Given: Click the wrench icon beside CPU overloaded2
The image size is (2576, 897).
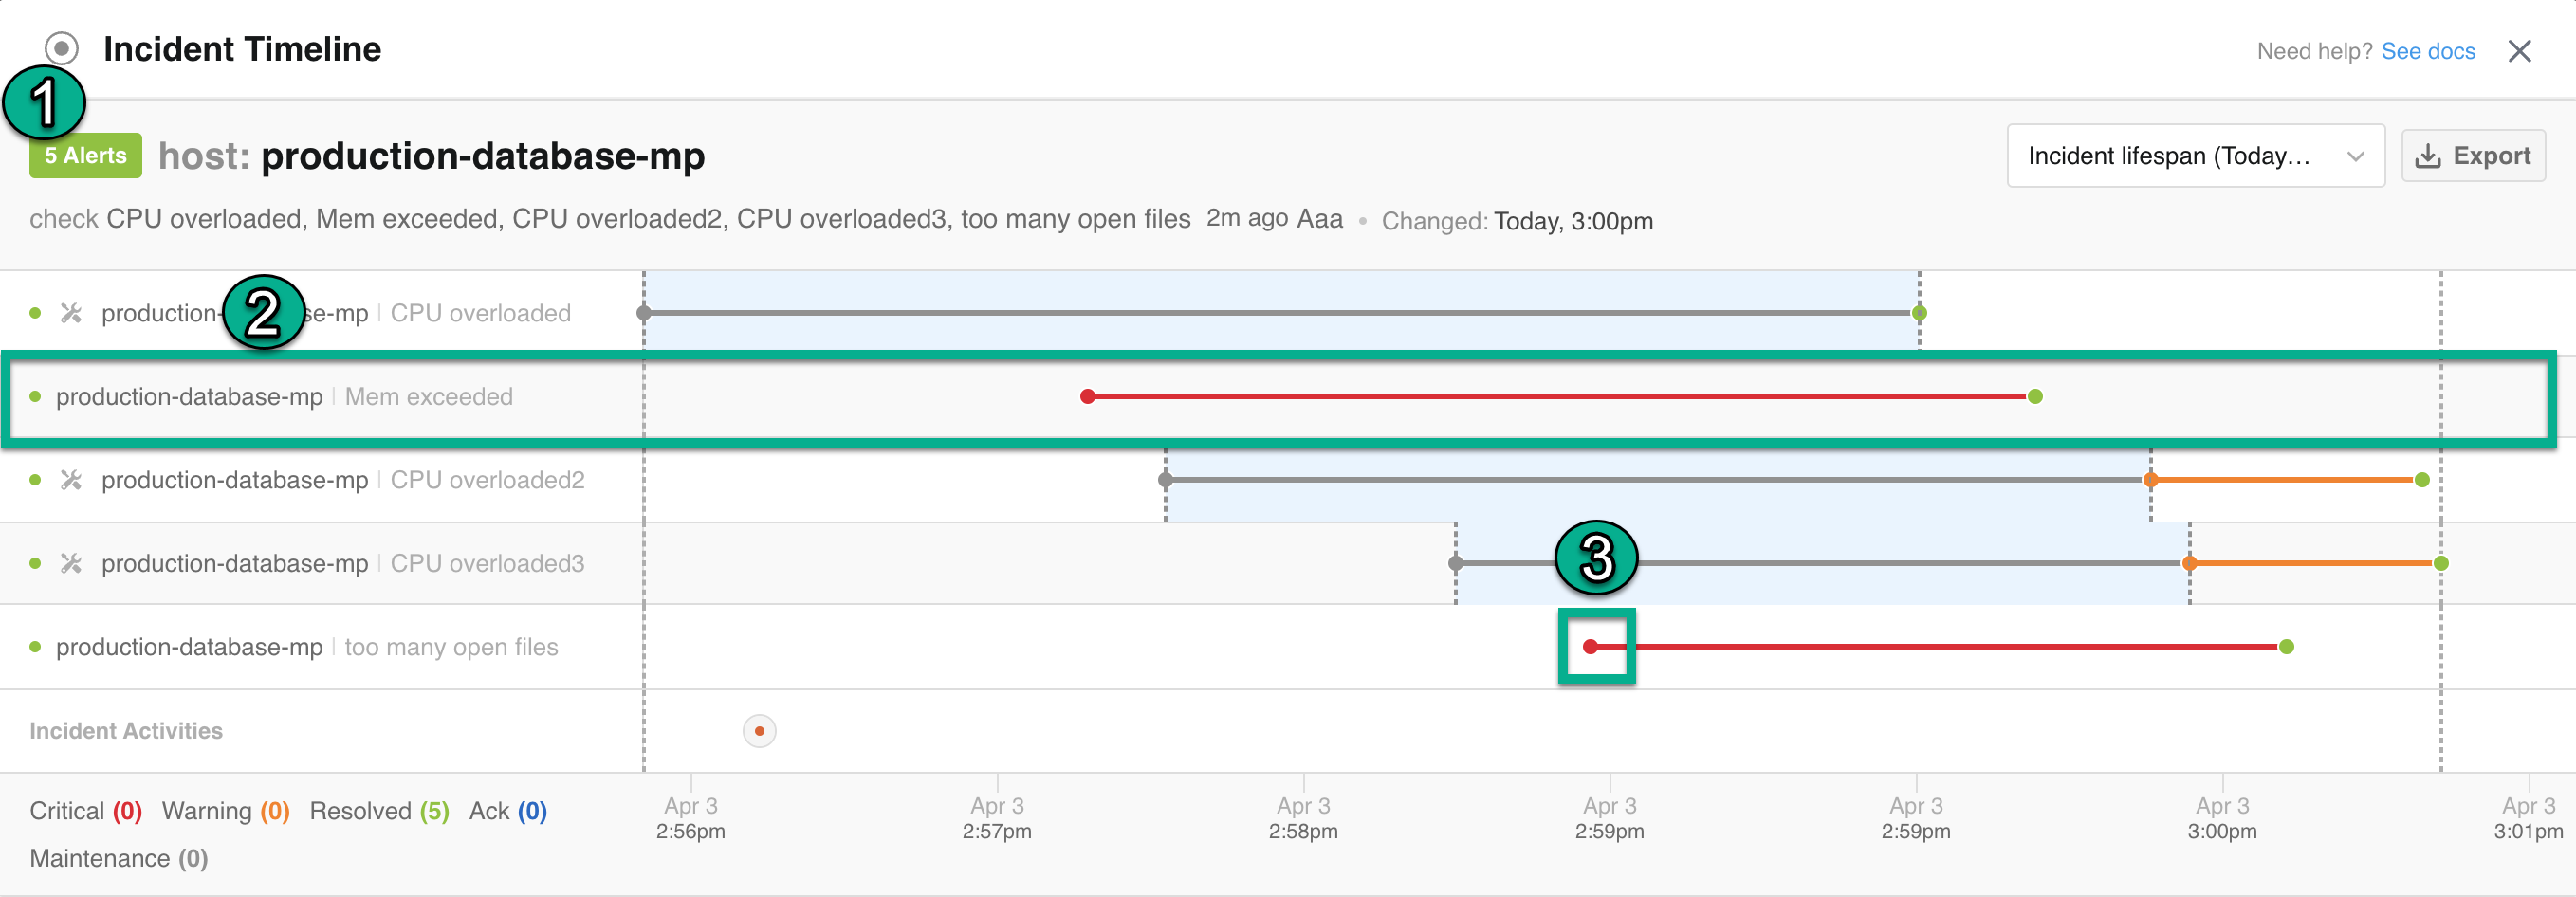Looking at the screenshot, I should [70, 480].
